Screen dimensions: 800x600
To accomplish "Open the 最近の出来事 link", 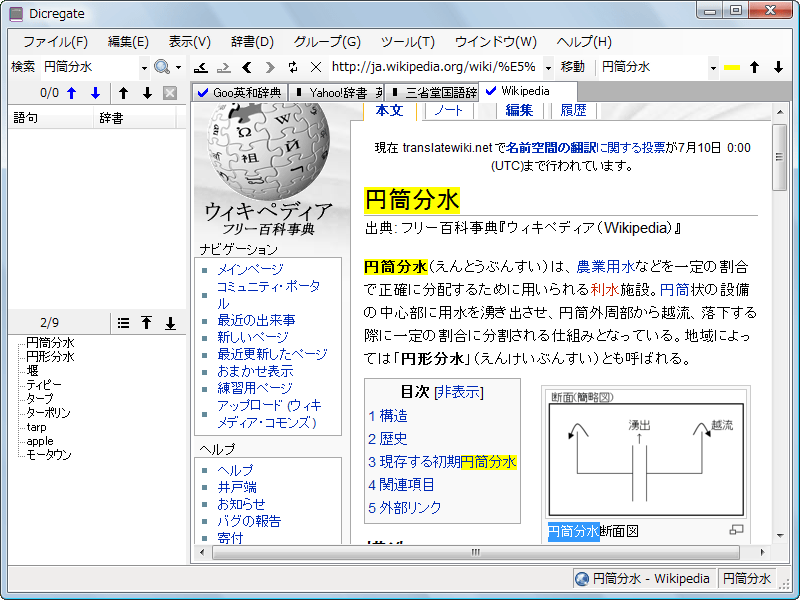I will [256, 320].
